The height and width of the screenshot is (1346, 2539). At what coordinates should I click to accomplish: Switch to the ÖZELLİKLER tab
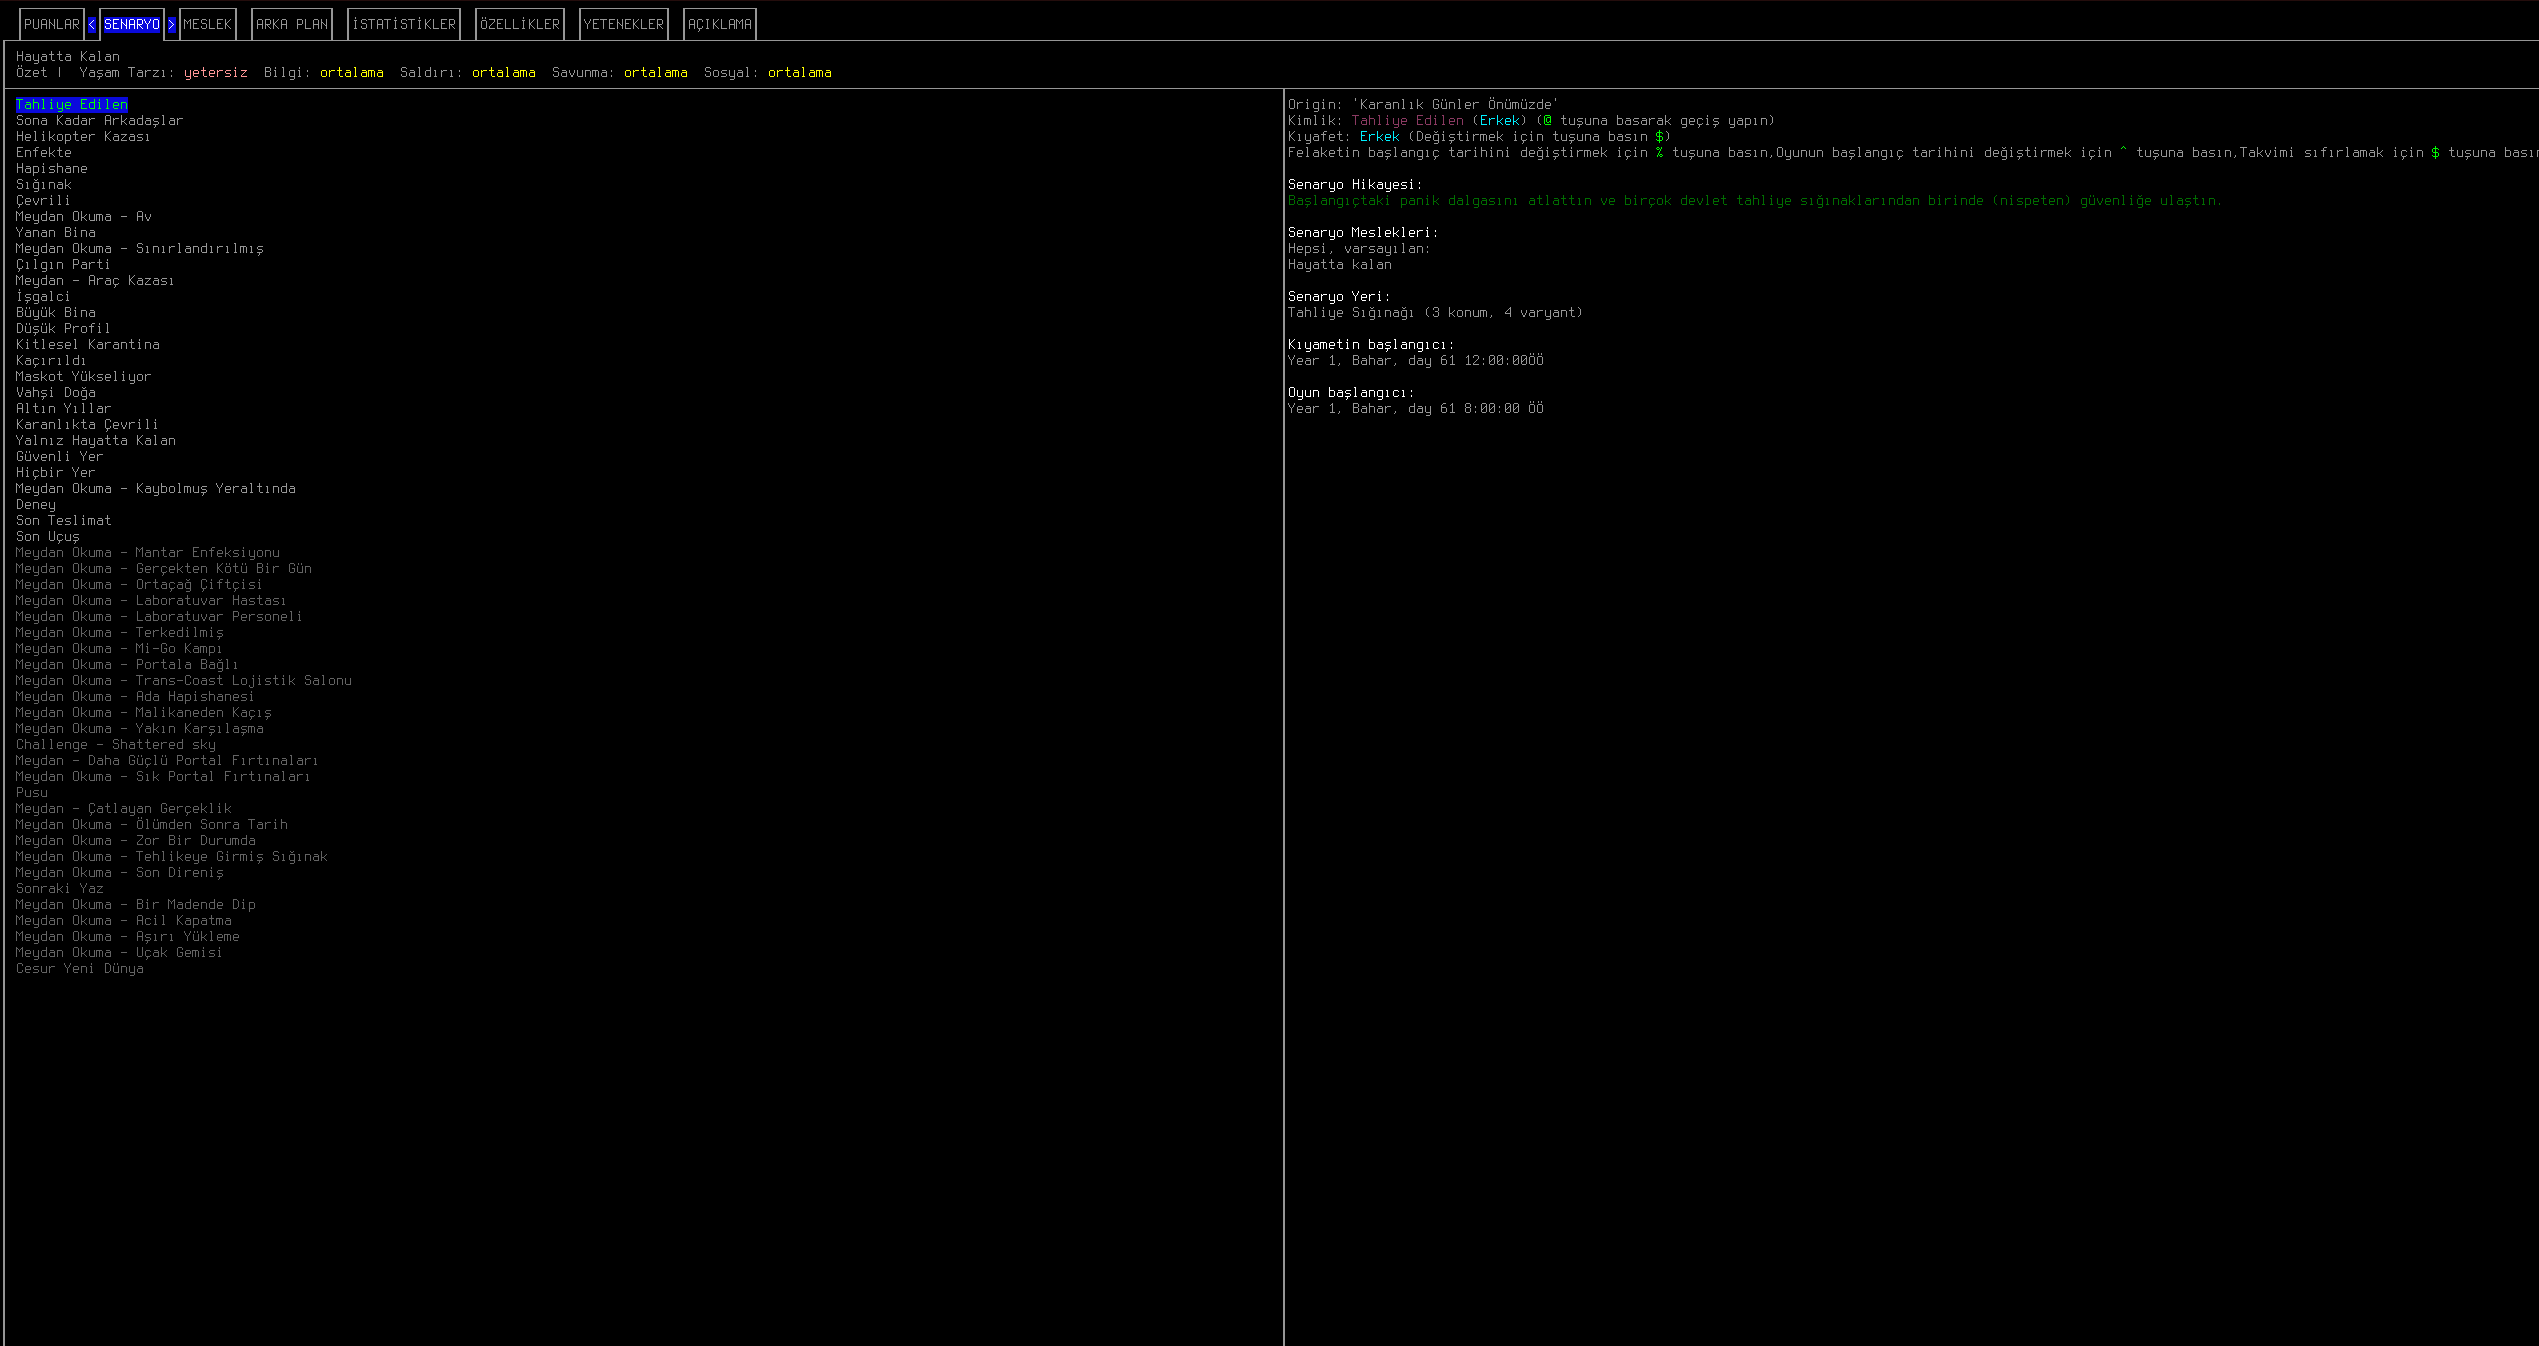[x=519, y=24]
